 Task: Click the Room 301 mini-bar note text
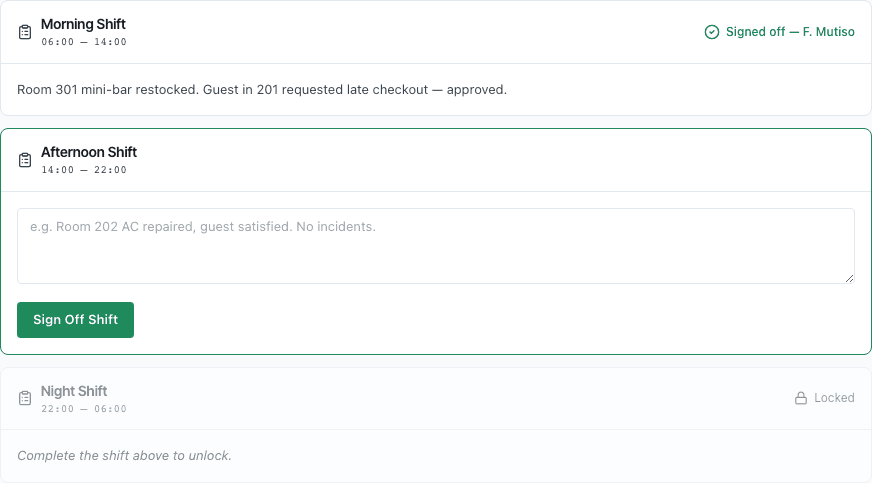pyautogui.click(x=262, y=90)
